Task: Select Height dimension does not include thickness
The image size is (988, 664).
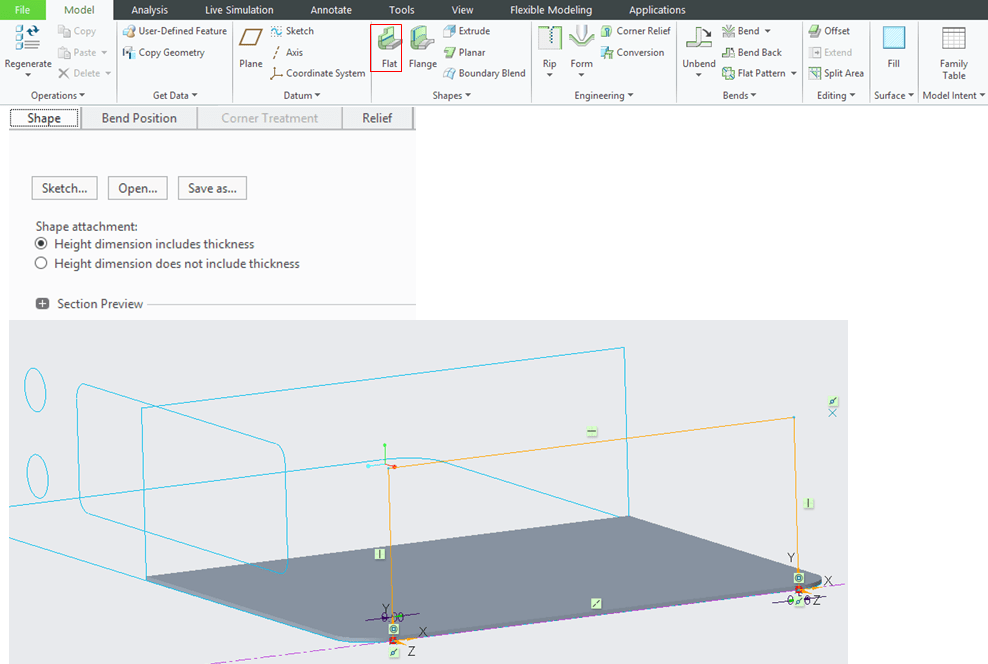Action: pos(41,264)
